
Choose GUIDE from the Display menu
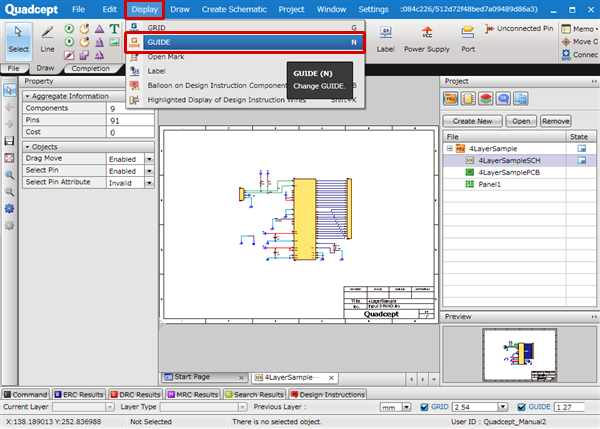pos(246,42)
